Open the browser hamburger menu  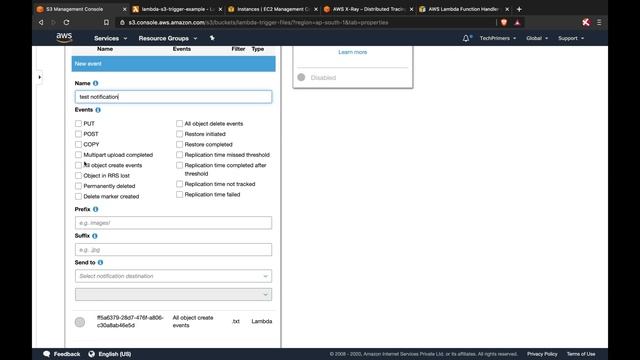(x=599, y=22)
